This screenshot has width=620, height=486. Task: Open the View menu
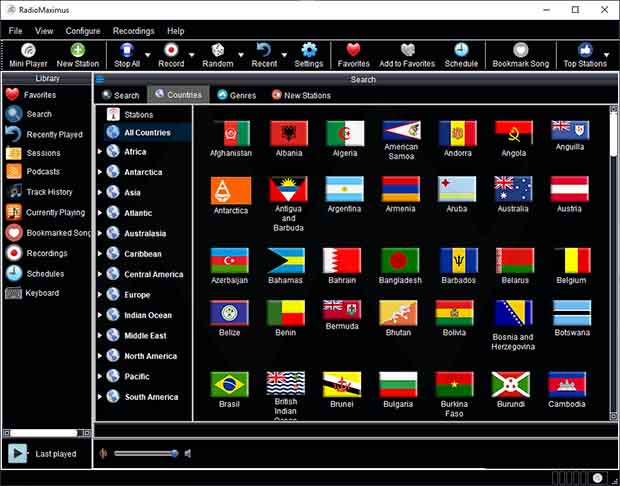(x=44, y=31)
